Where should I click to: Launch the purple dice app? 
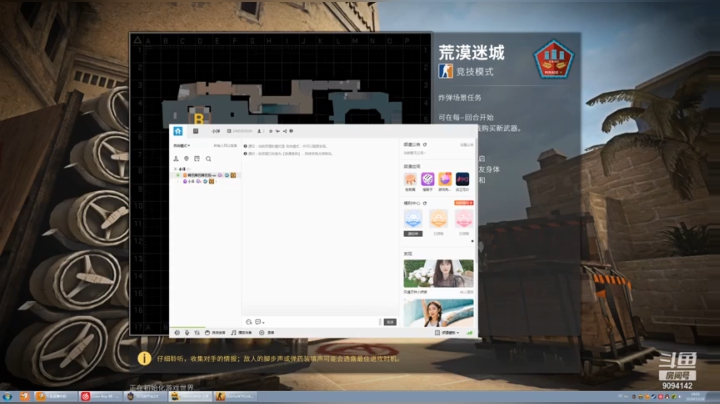coord(428,179)
